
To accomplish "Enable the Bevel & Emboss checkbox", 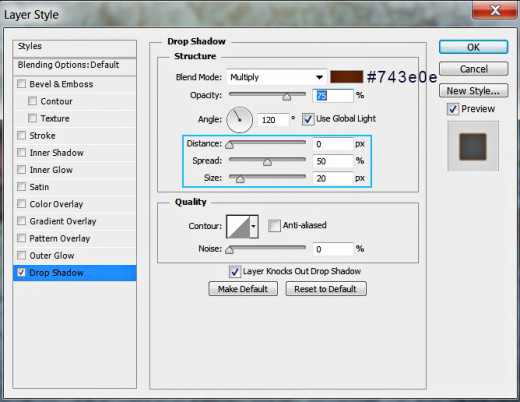I will tap(22, 84).
